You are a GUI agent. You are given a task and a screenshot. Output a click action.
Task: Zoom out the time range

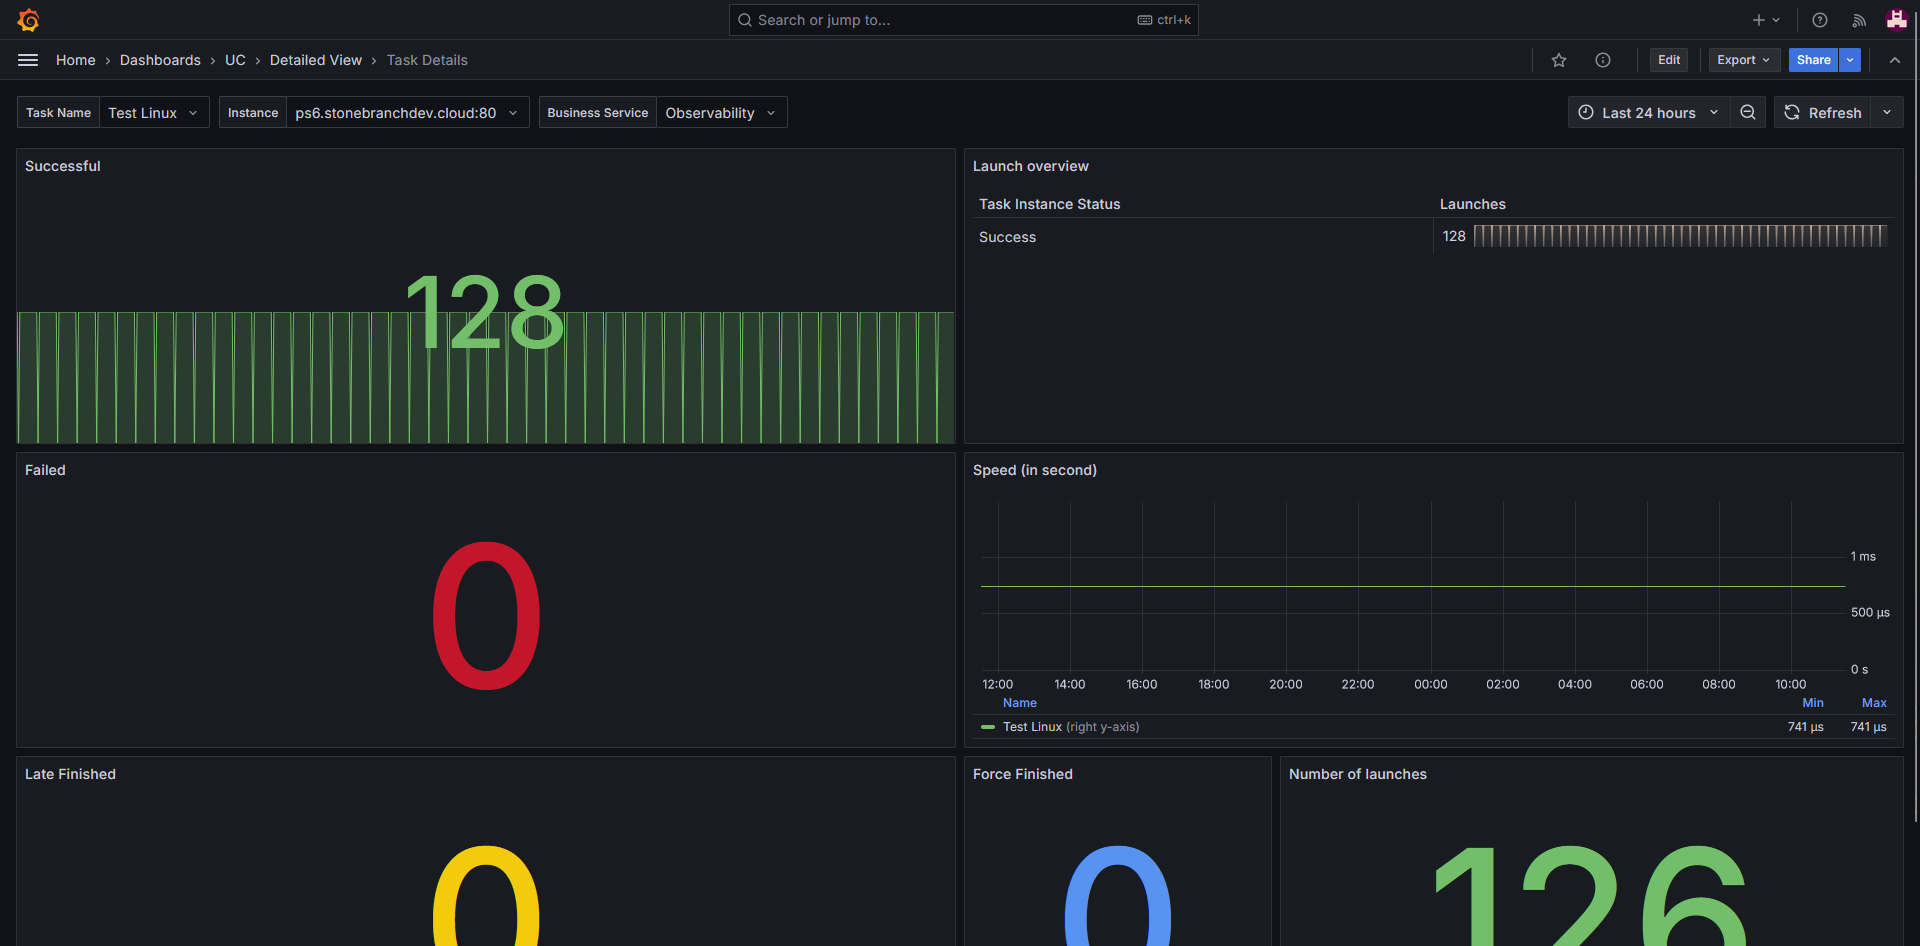[1747, 113]
